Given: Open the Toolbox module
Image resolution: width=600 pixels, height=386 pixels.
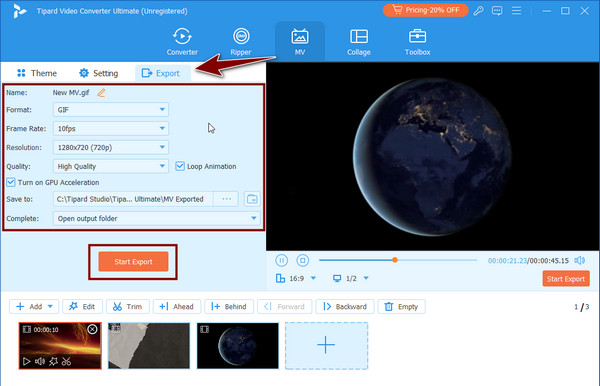Looking at the screenshot, I should [x=417, y=42].
